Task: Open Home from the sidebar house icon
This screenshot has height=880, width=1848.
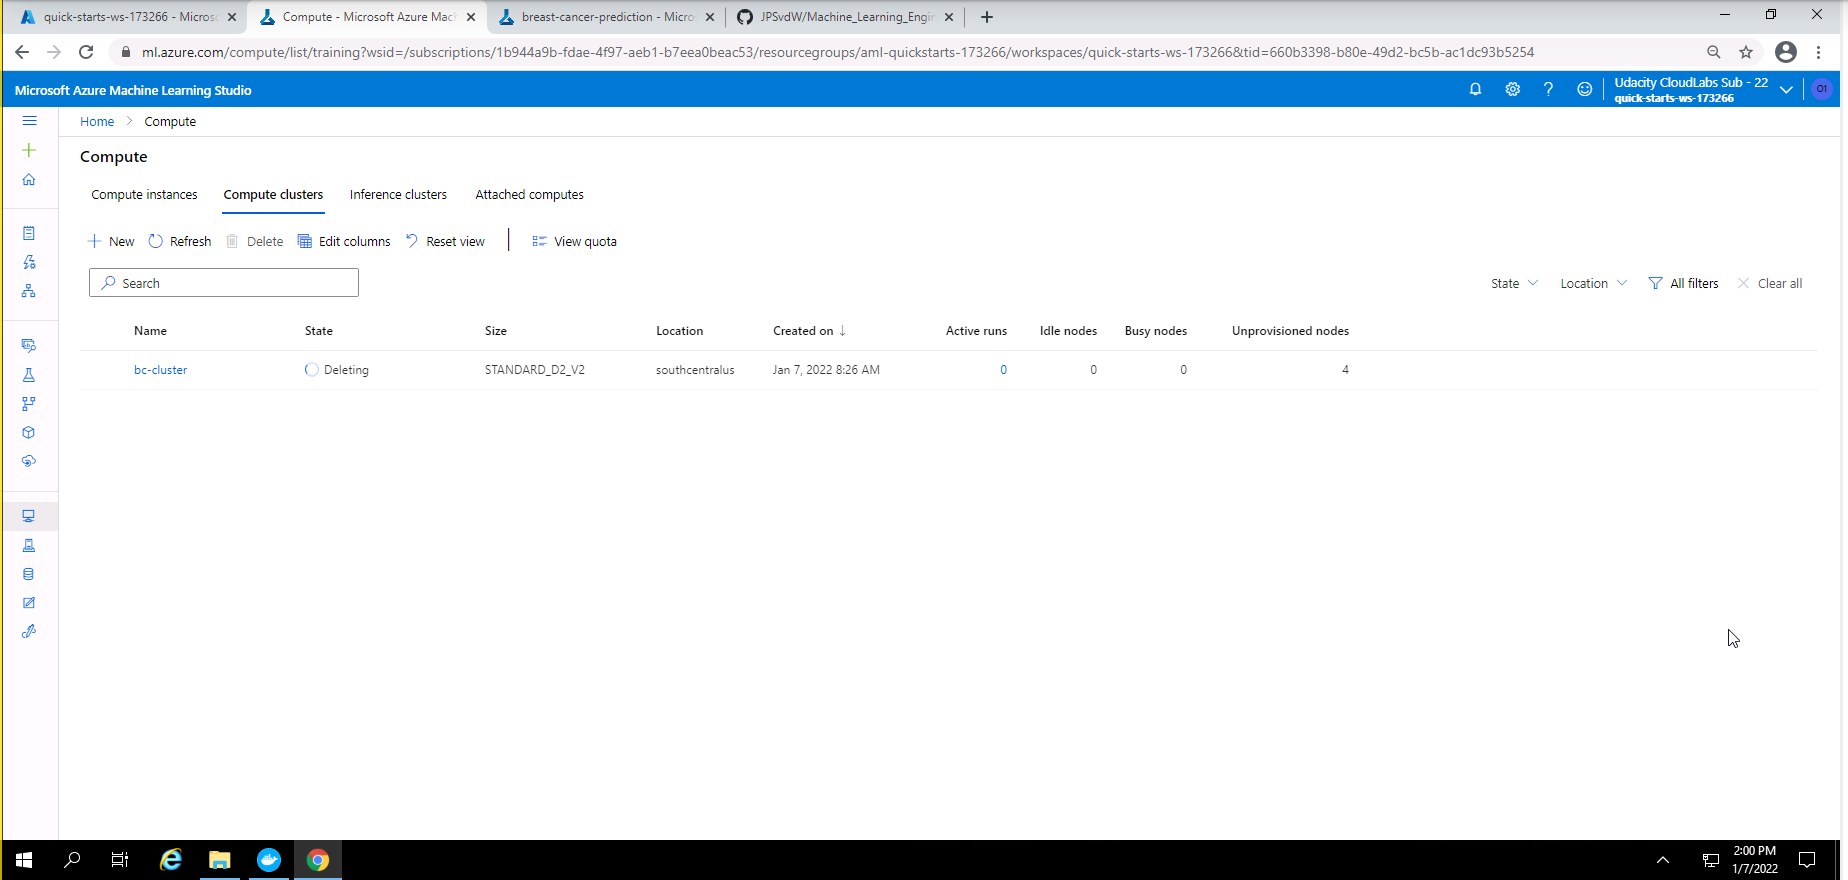Action: (x=29, y=180)
